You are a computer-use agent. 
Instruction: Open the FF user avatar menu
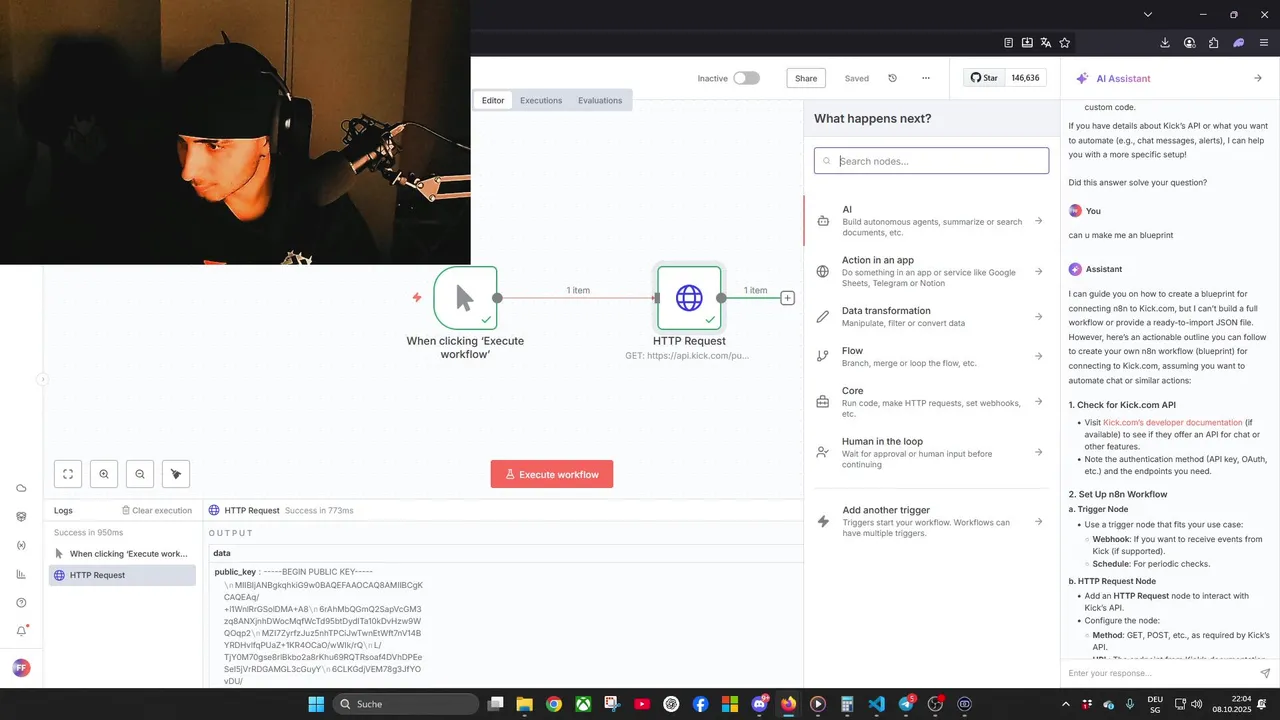tap(21, 667)
